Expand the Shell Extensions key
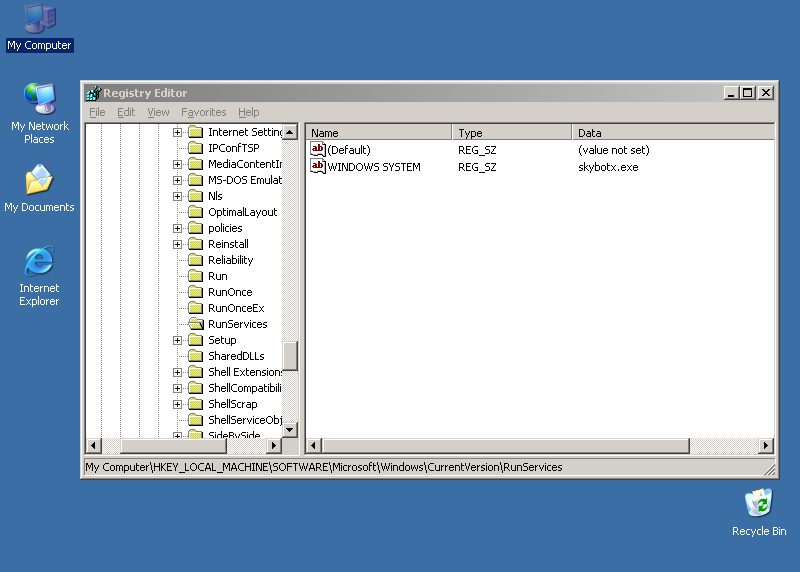Screen dimensions: 800x572 coord(177,372)
